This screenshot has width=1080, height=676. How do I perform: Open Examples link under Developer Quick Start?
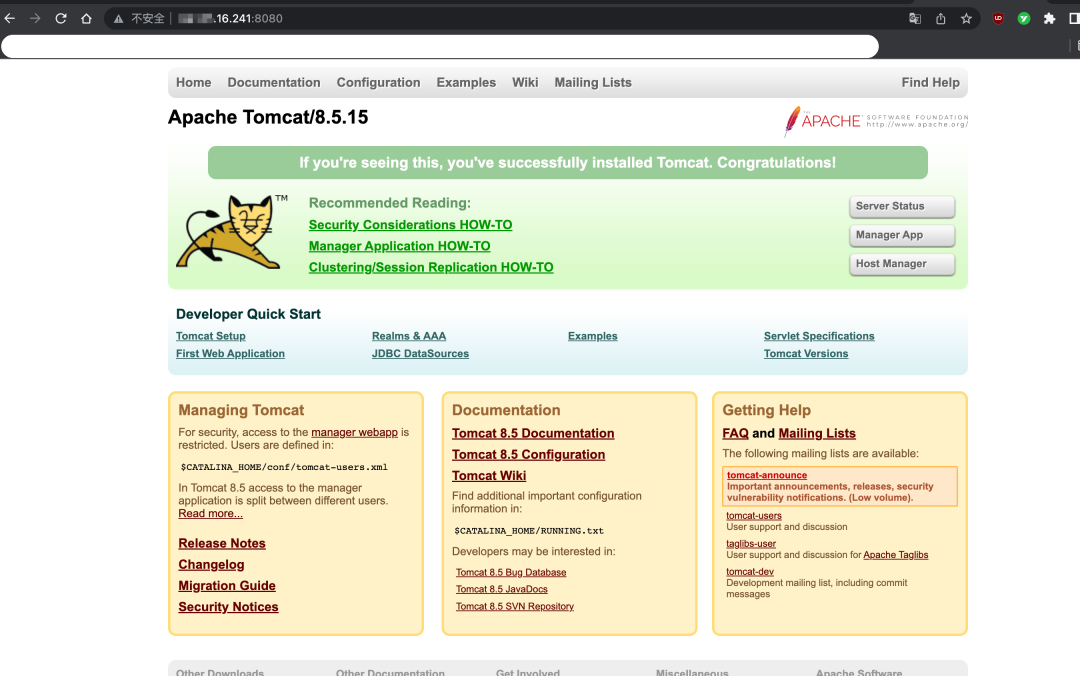tap(592, 336)
